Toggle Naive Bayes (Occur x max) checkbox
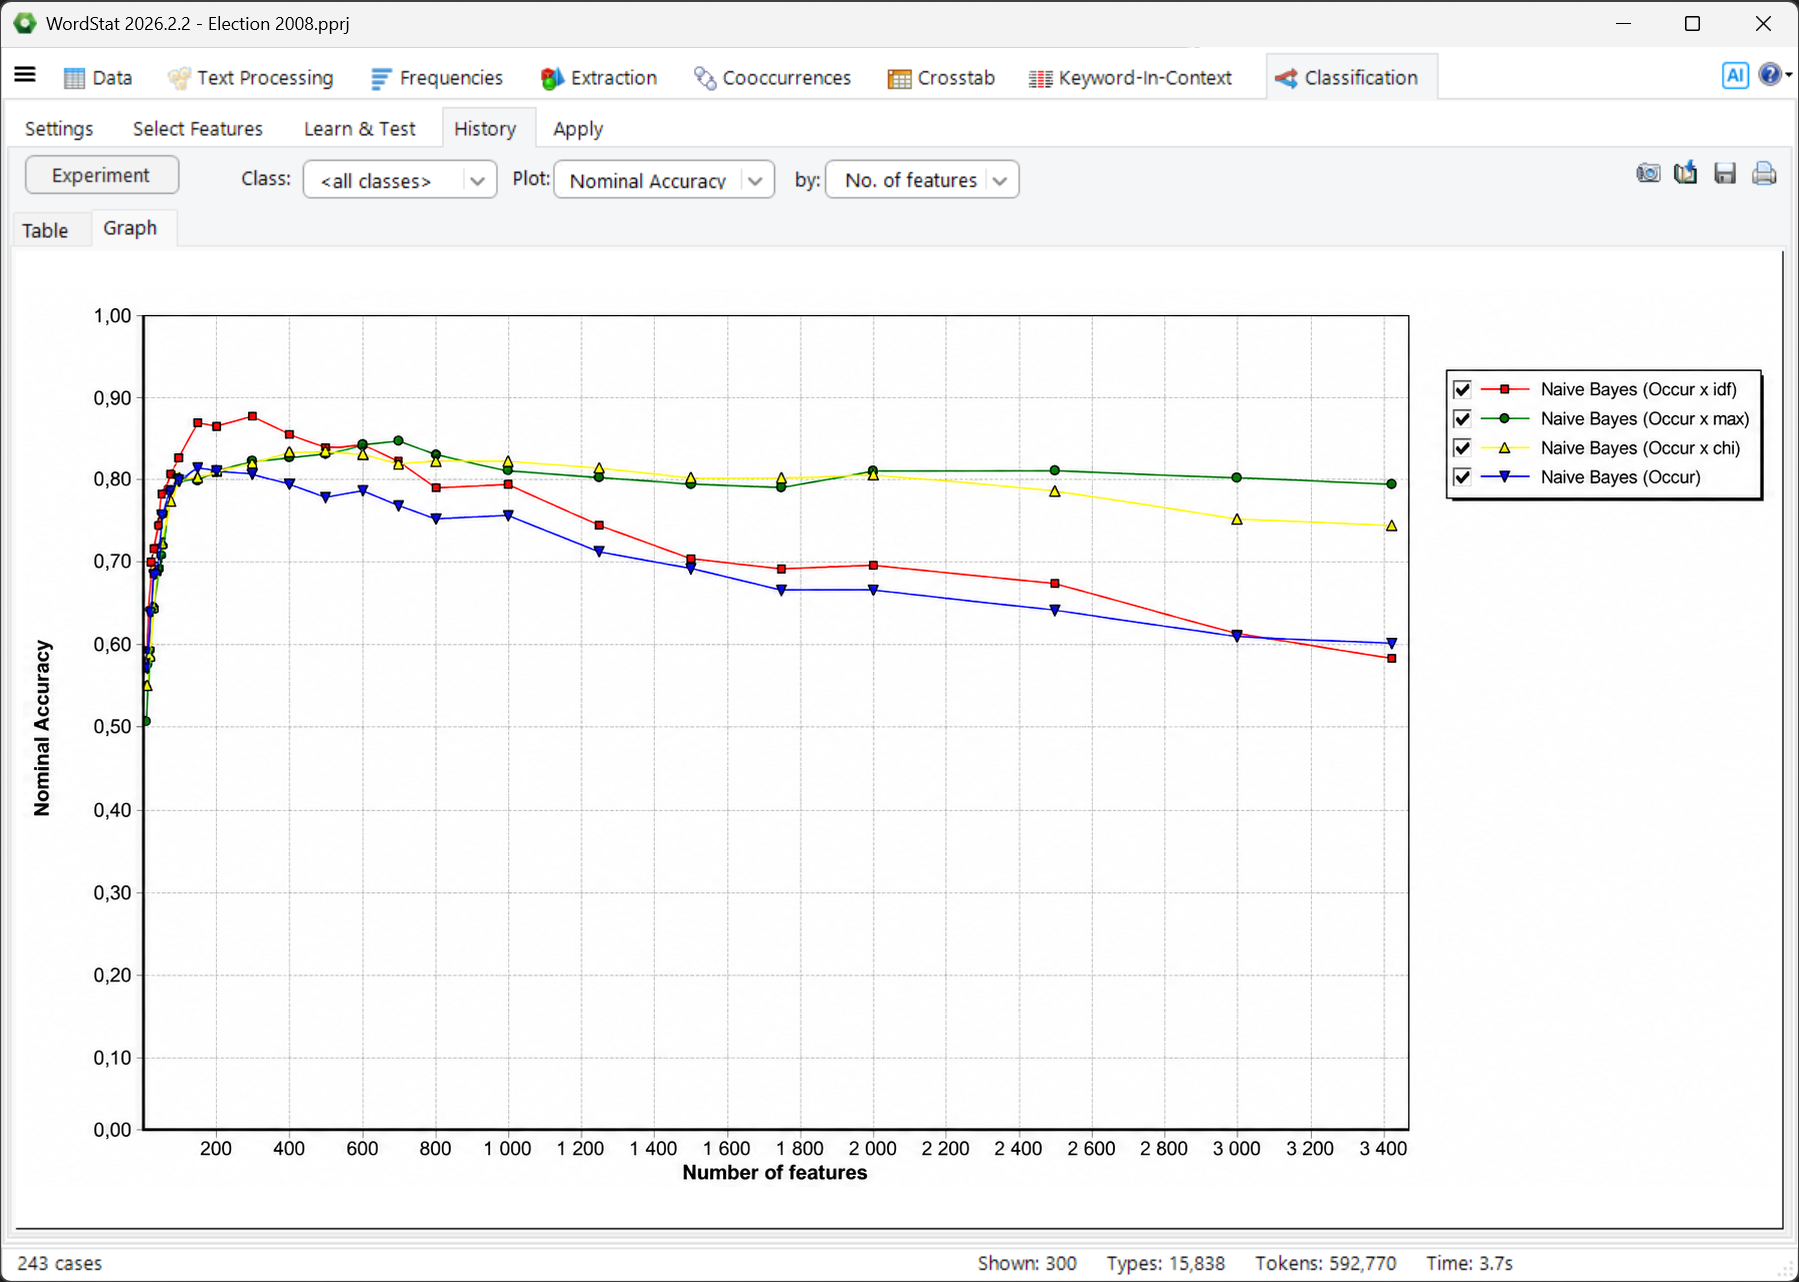Viewport: 1799px width, 1282px height. tap(1462, 419)
